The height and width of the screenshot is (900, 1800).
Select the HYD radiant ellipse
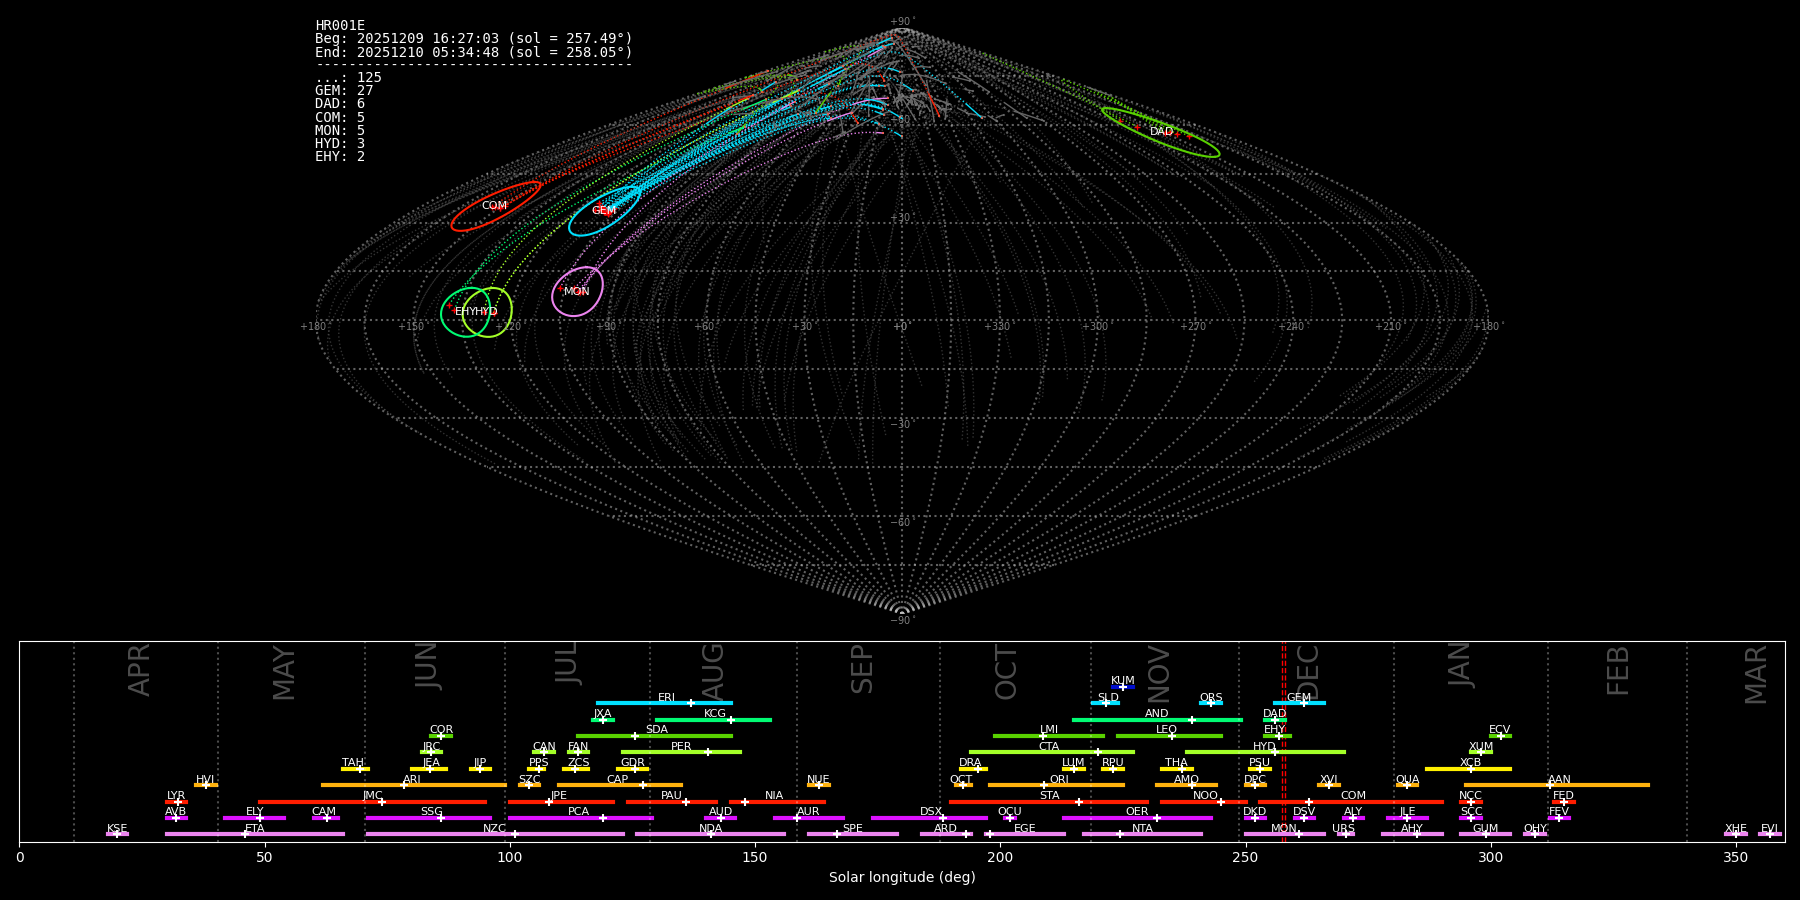click(488, 312)
